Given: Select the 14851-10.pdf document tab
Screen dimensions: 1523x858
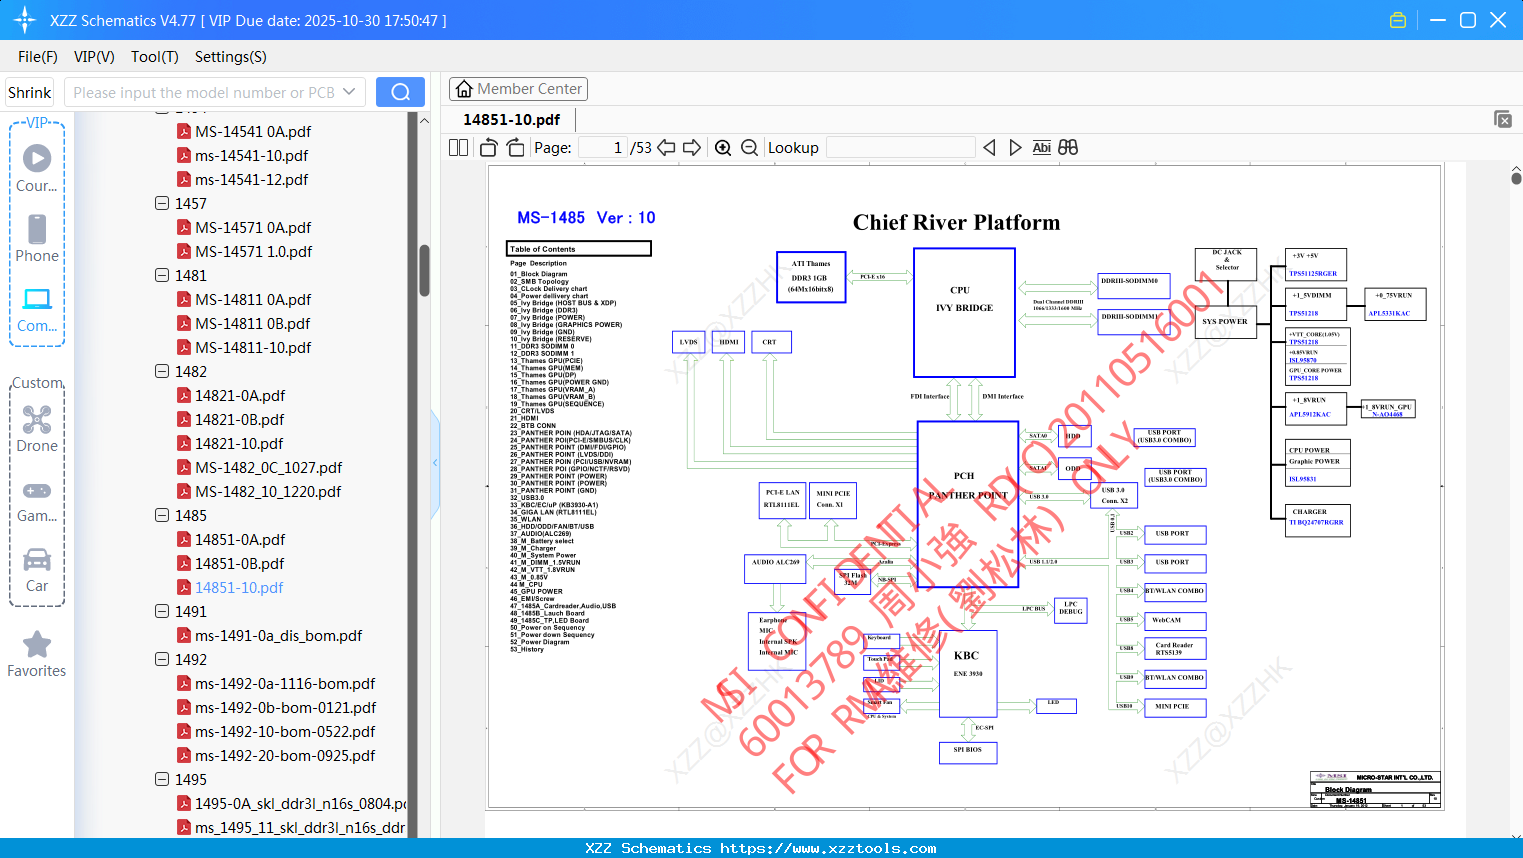Looking at the screenshot, I should pos(511,120).
